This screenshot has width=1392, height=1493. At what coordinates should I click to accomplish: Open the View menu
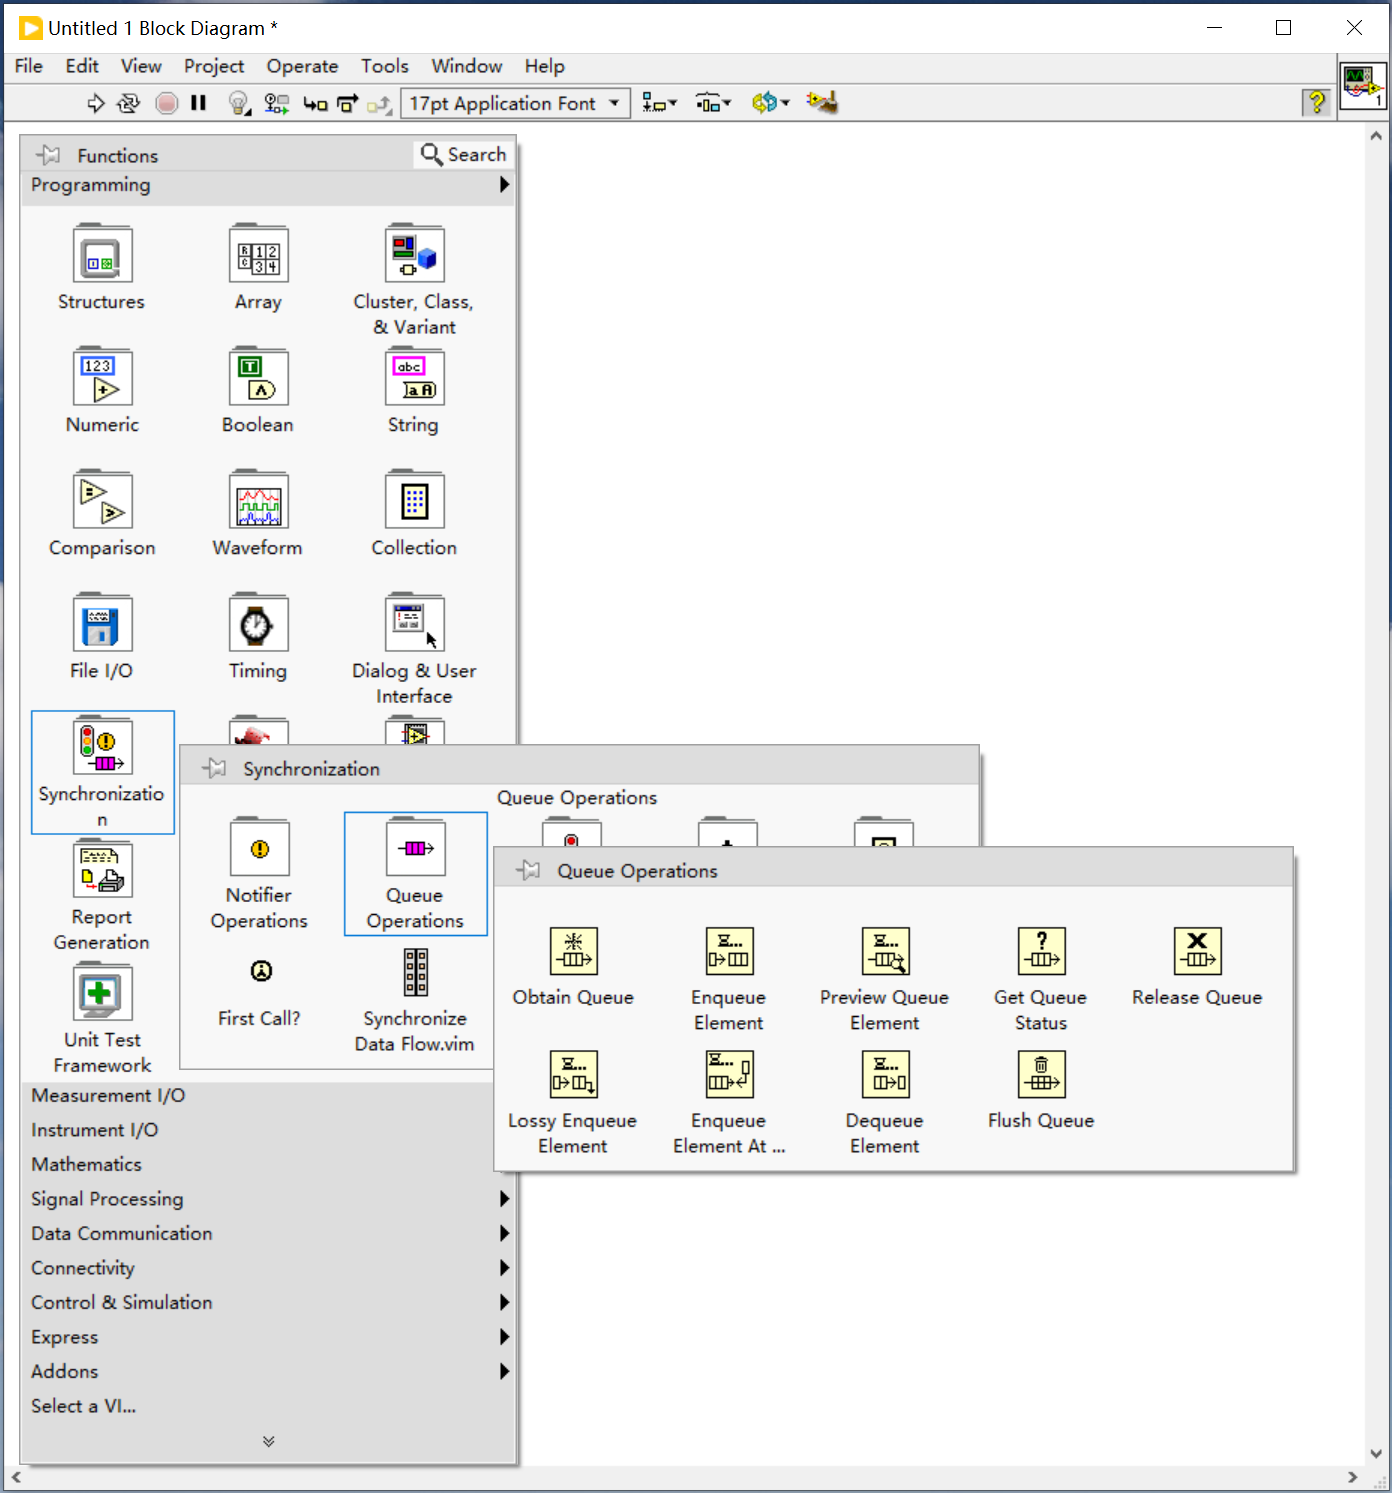(x=141, y=66)
